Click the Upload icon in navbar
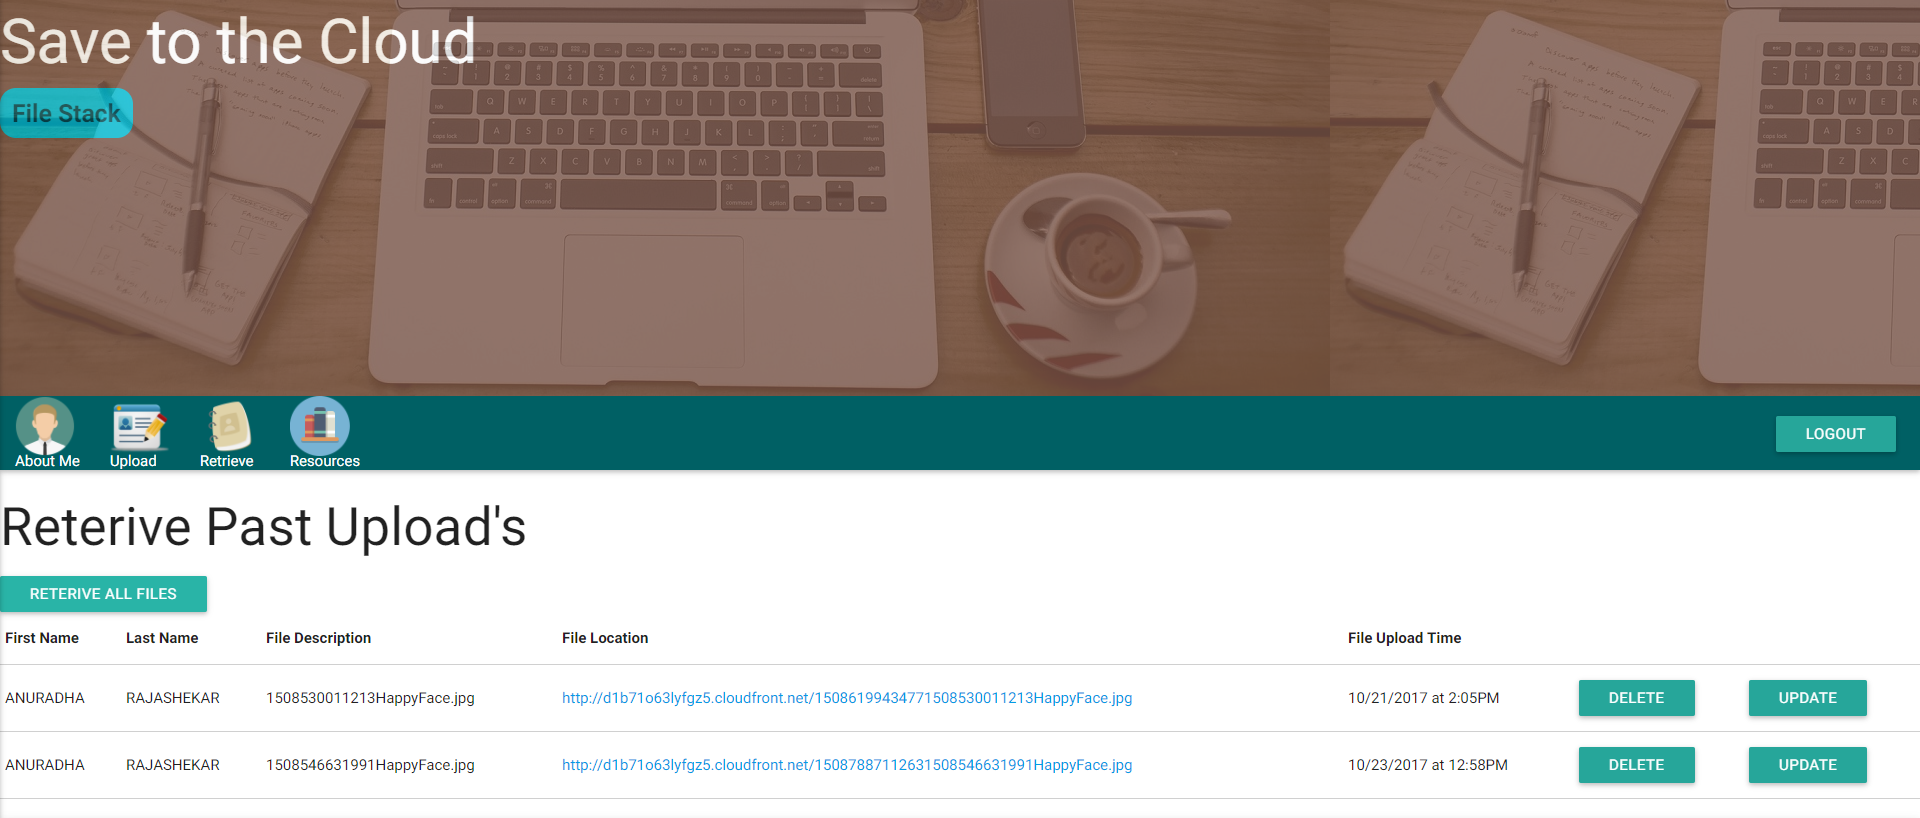Image resolution: width=1920 pixels, height=818 pixels. pyautogui.click(x=138, y=427)
